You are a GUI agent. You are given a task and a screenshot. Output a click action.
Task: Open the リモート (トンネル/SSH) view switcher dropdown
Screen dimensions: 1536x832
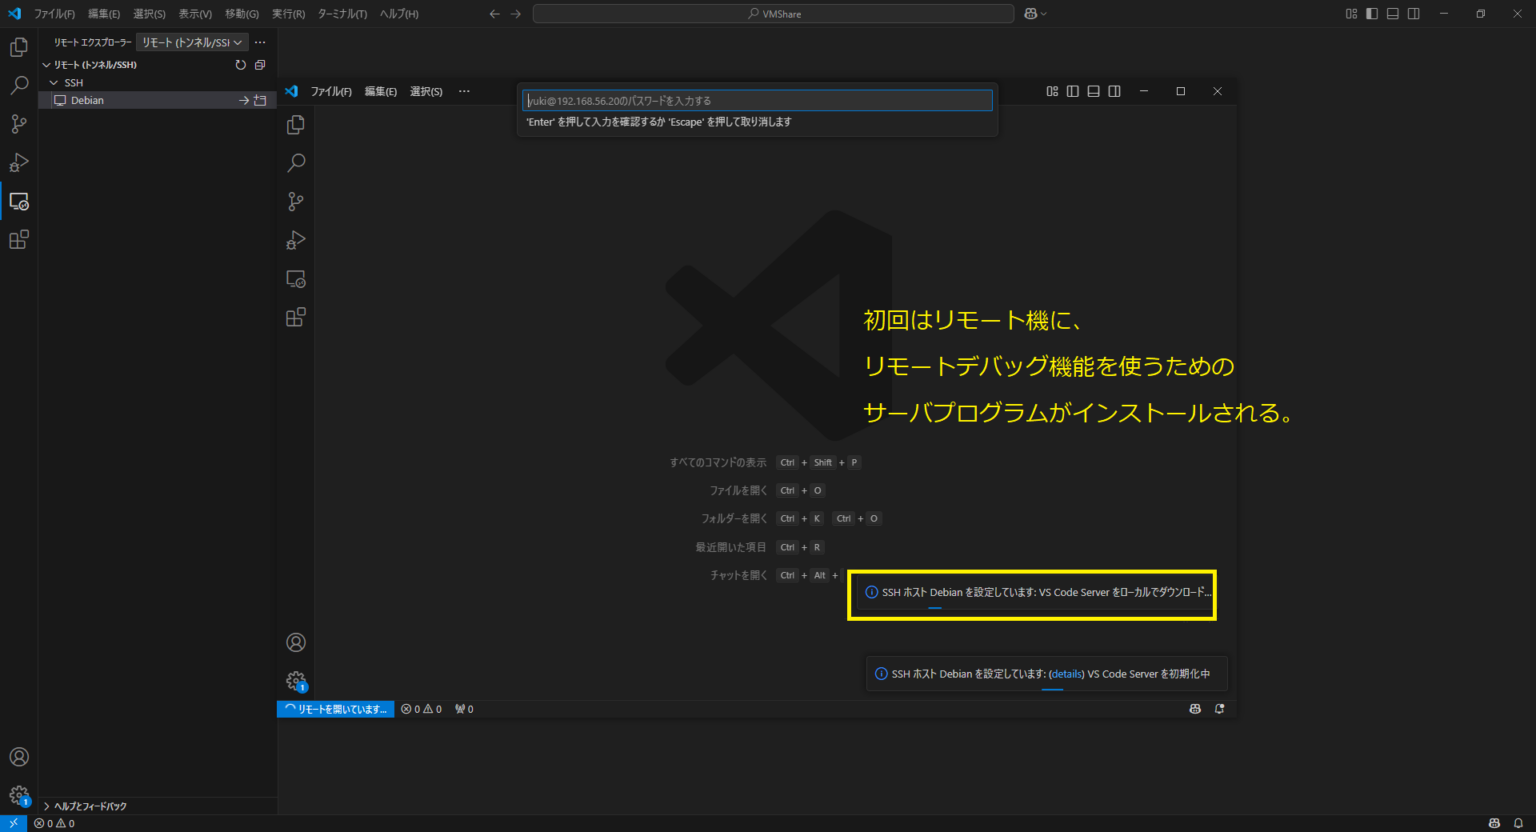click(191, 42)
